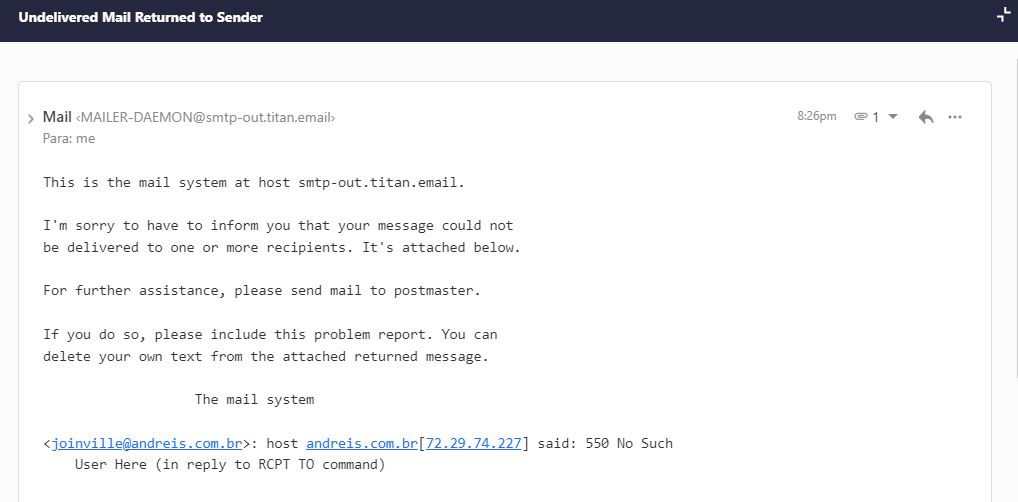Click the 8:26pm timestamp

coord(816,116)
